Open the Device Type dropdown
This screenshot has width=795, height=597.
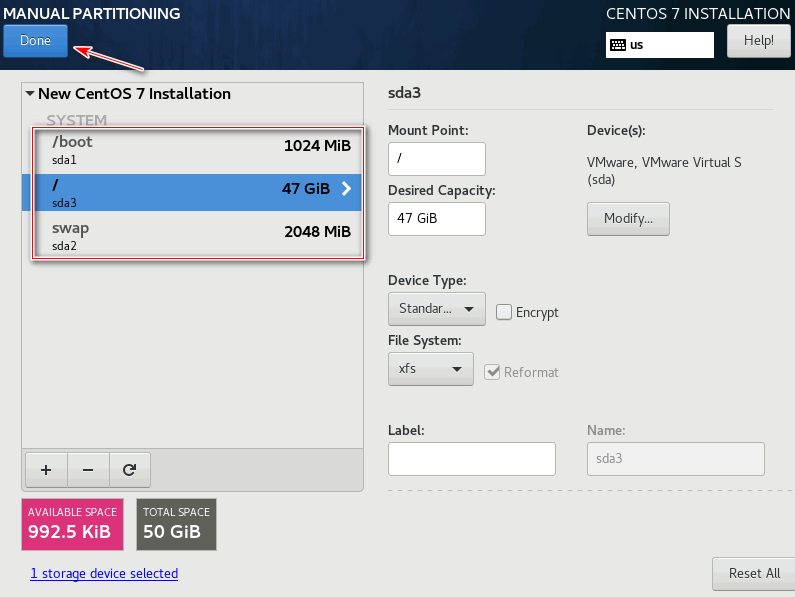tap(437, 309)
